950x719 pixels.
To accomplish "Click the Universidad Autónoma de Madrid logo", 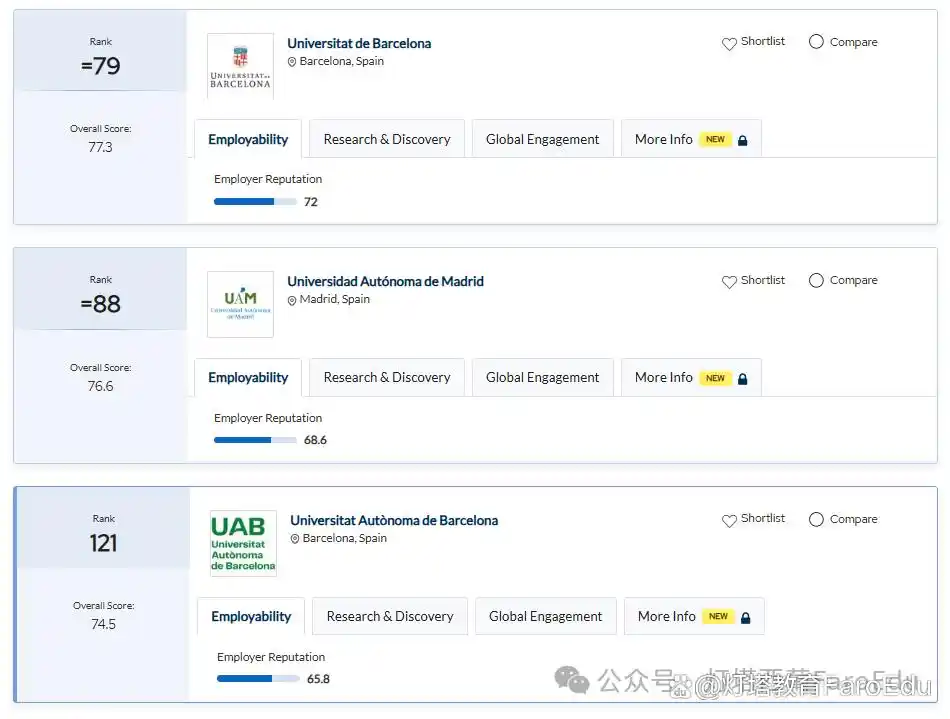I will 240,304.
